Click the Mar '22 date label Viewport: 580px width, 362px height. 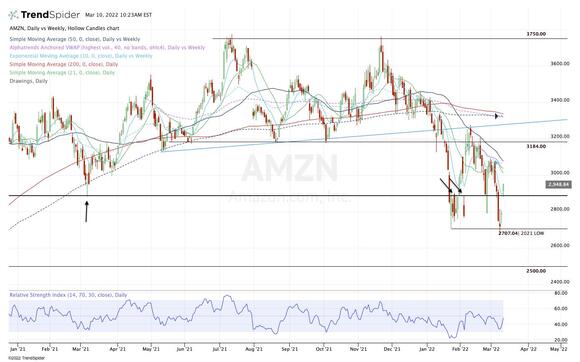point(492,349)
